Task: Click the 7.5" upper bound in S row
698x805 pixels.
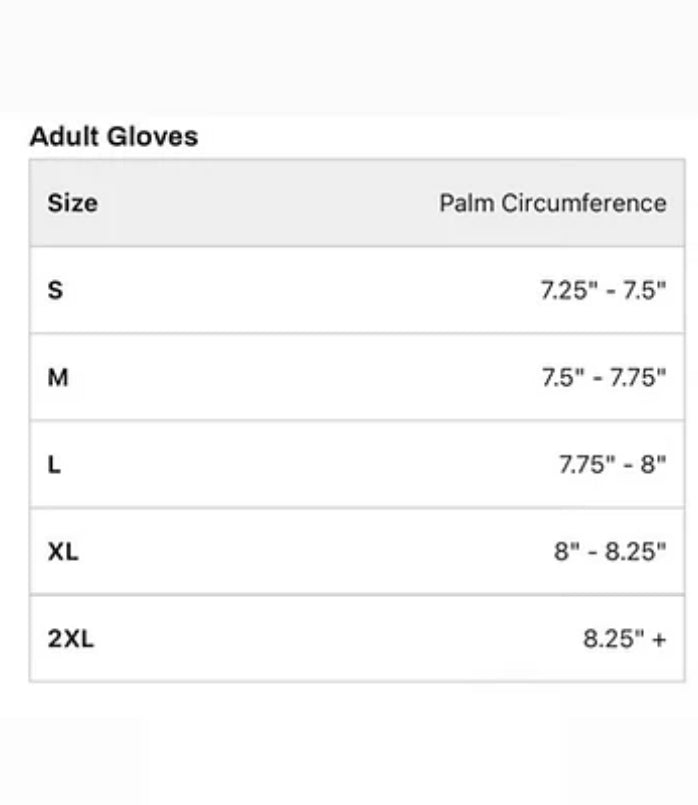Action: [645, 291]
